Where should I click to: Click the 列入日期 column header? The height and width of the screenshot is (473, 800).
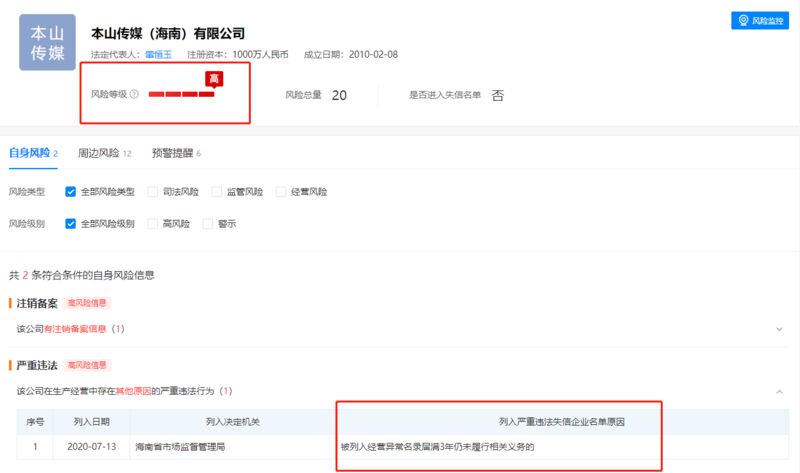pos(91,422)
